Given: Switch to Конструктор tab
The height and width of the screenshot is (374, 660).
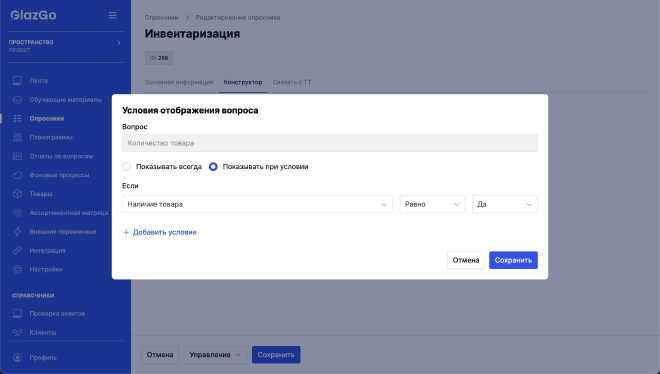Looking at the screenshot, I should tap(243, 82).
